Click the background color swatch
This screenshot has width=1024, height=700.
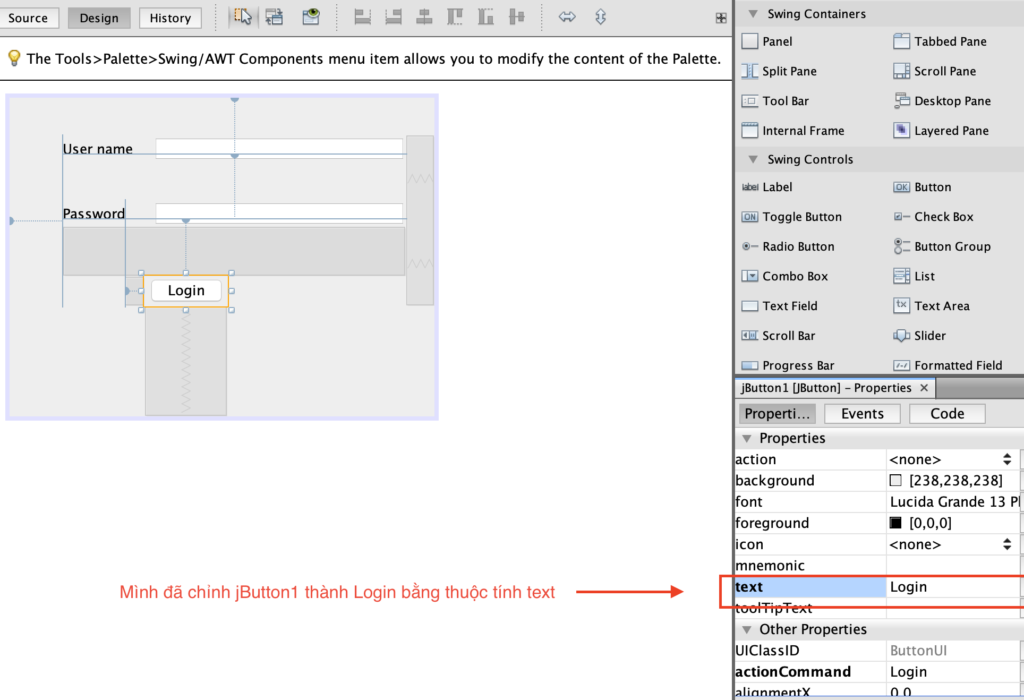pos(897,480)
